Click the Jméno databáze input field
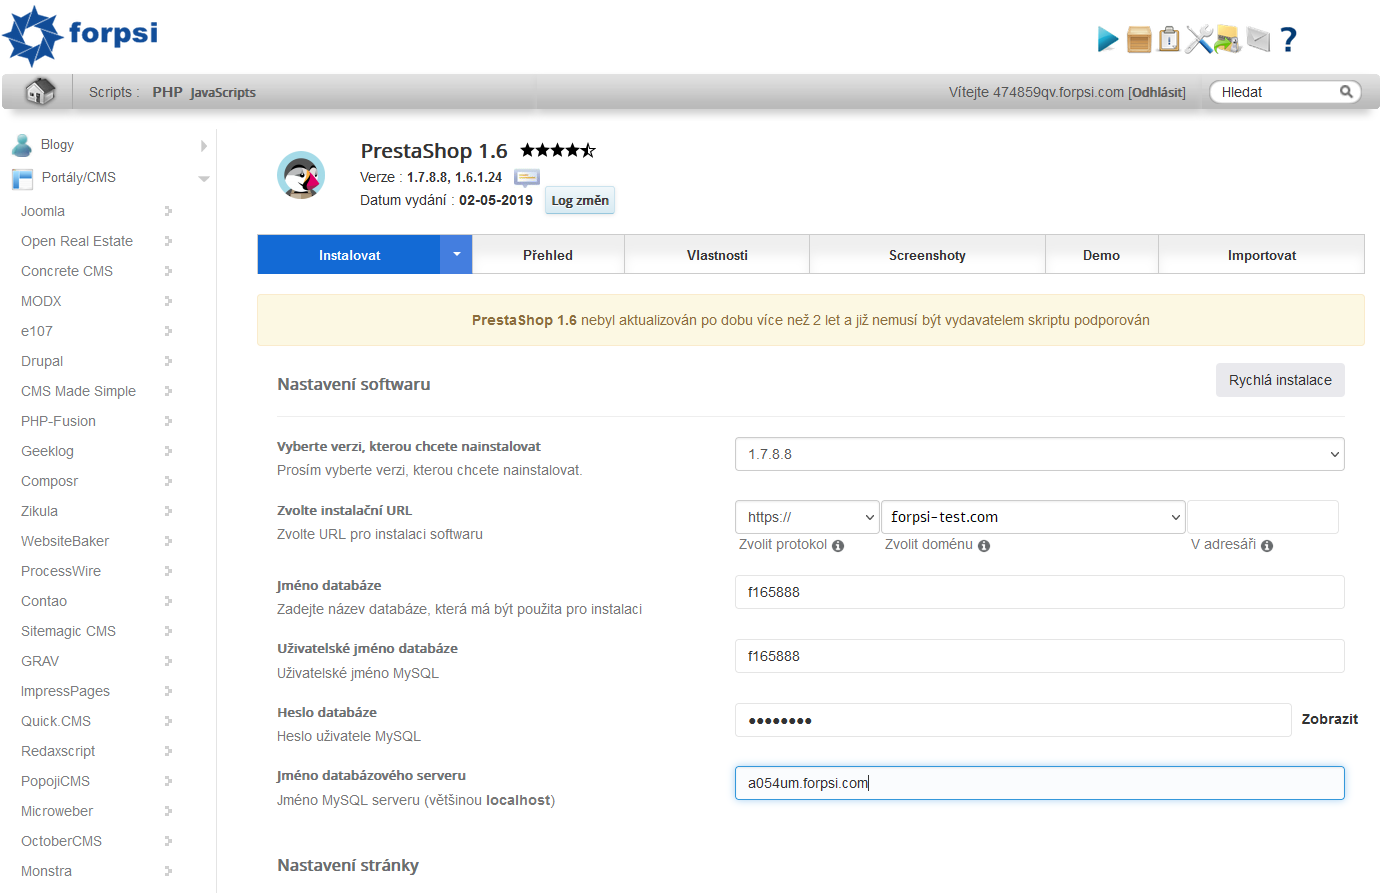Image resolution: width=1385 pixels, height=893 pixels. 1039,592
